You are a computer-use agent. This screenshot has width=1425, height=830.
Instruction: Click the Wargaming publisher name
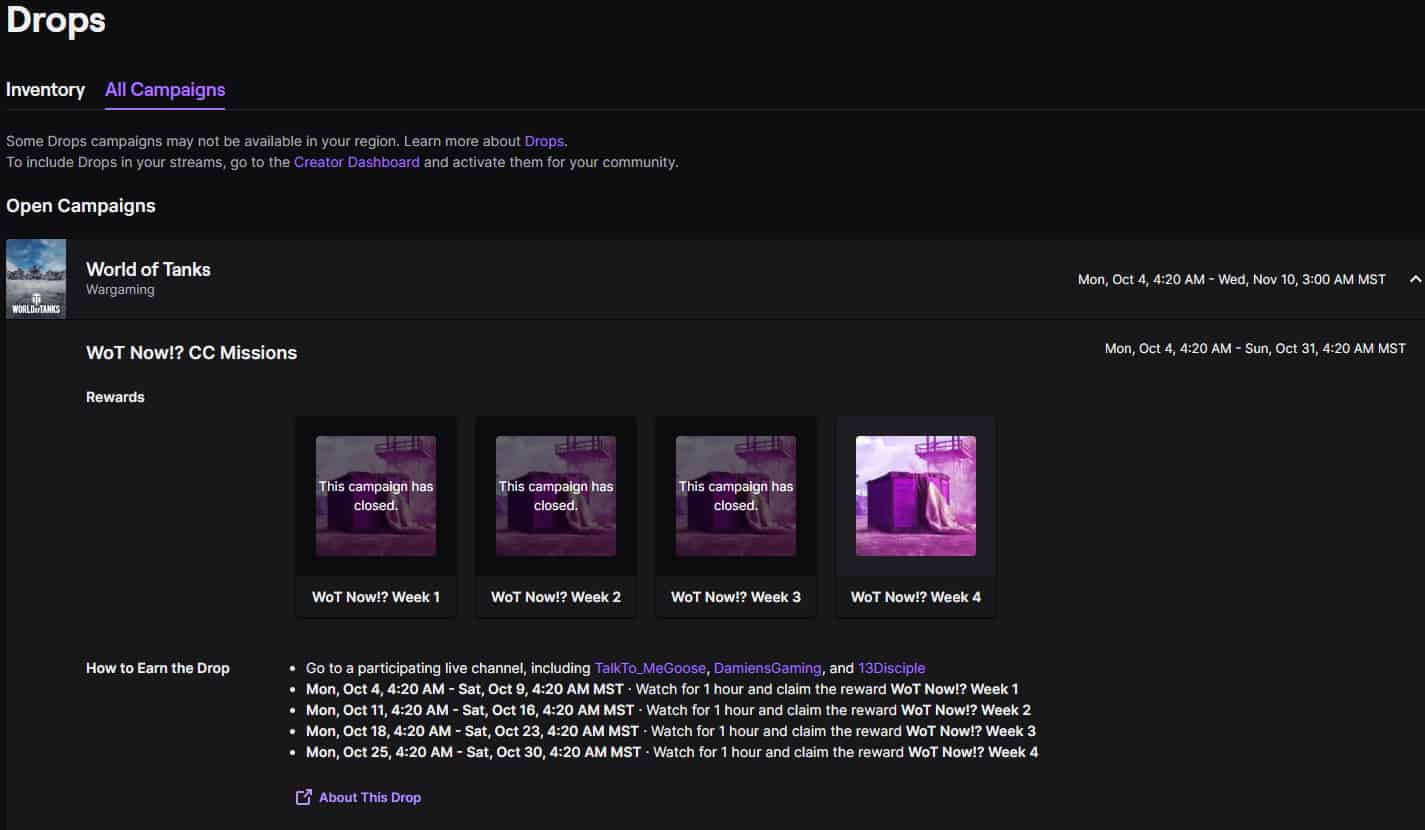[x=120, y=290]
